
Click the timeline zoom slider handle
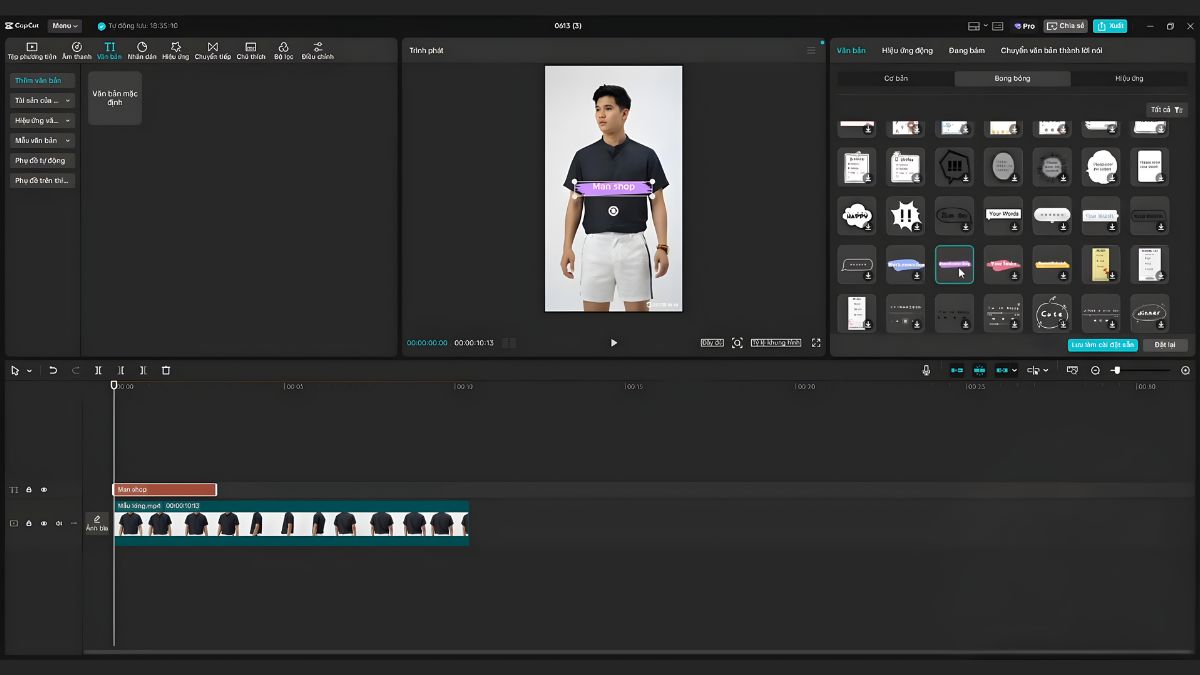(x=1116, y=370)
